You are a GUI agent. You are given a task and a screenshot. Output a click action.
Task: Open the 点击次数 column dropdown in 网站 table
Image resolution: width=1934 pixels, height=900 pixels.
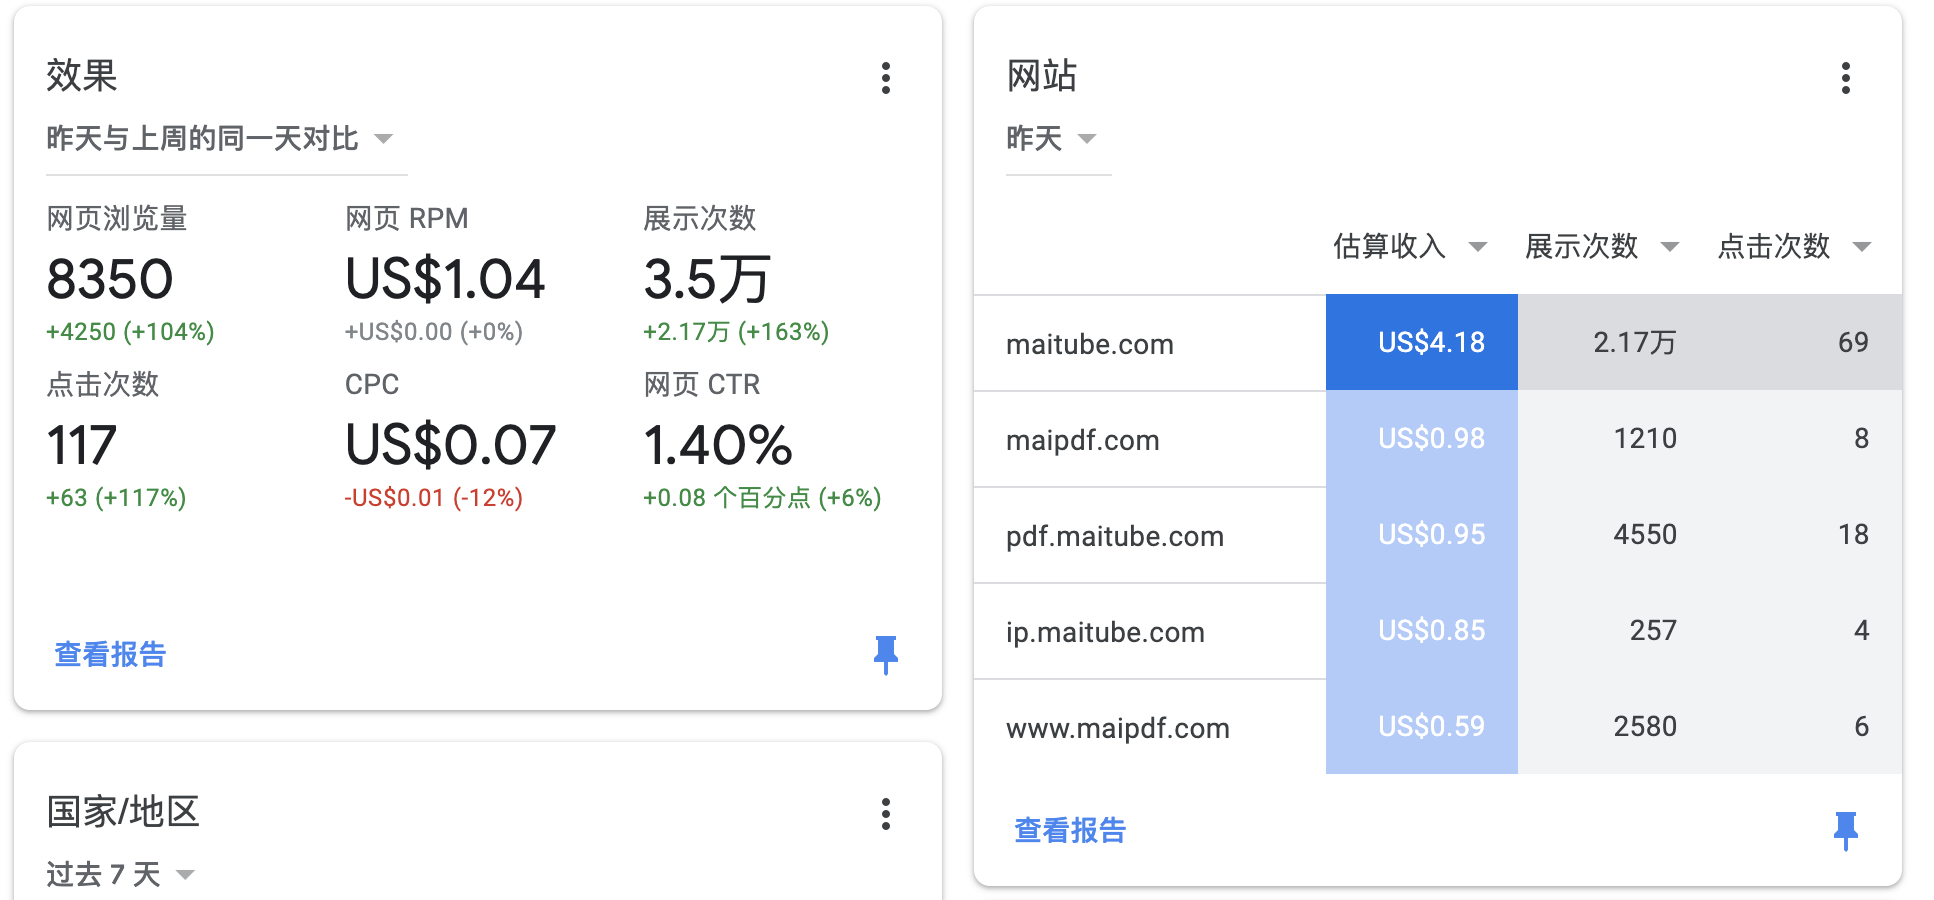click(x=1793, y=246)
